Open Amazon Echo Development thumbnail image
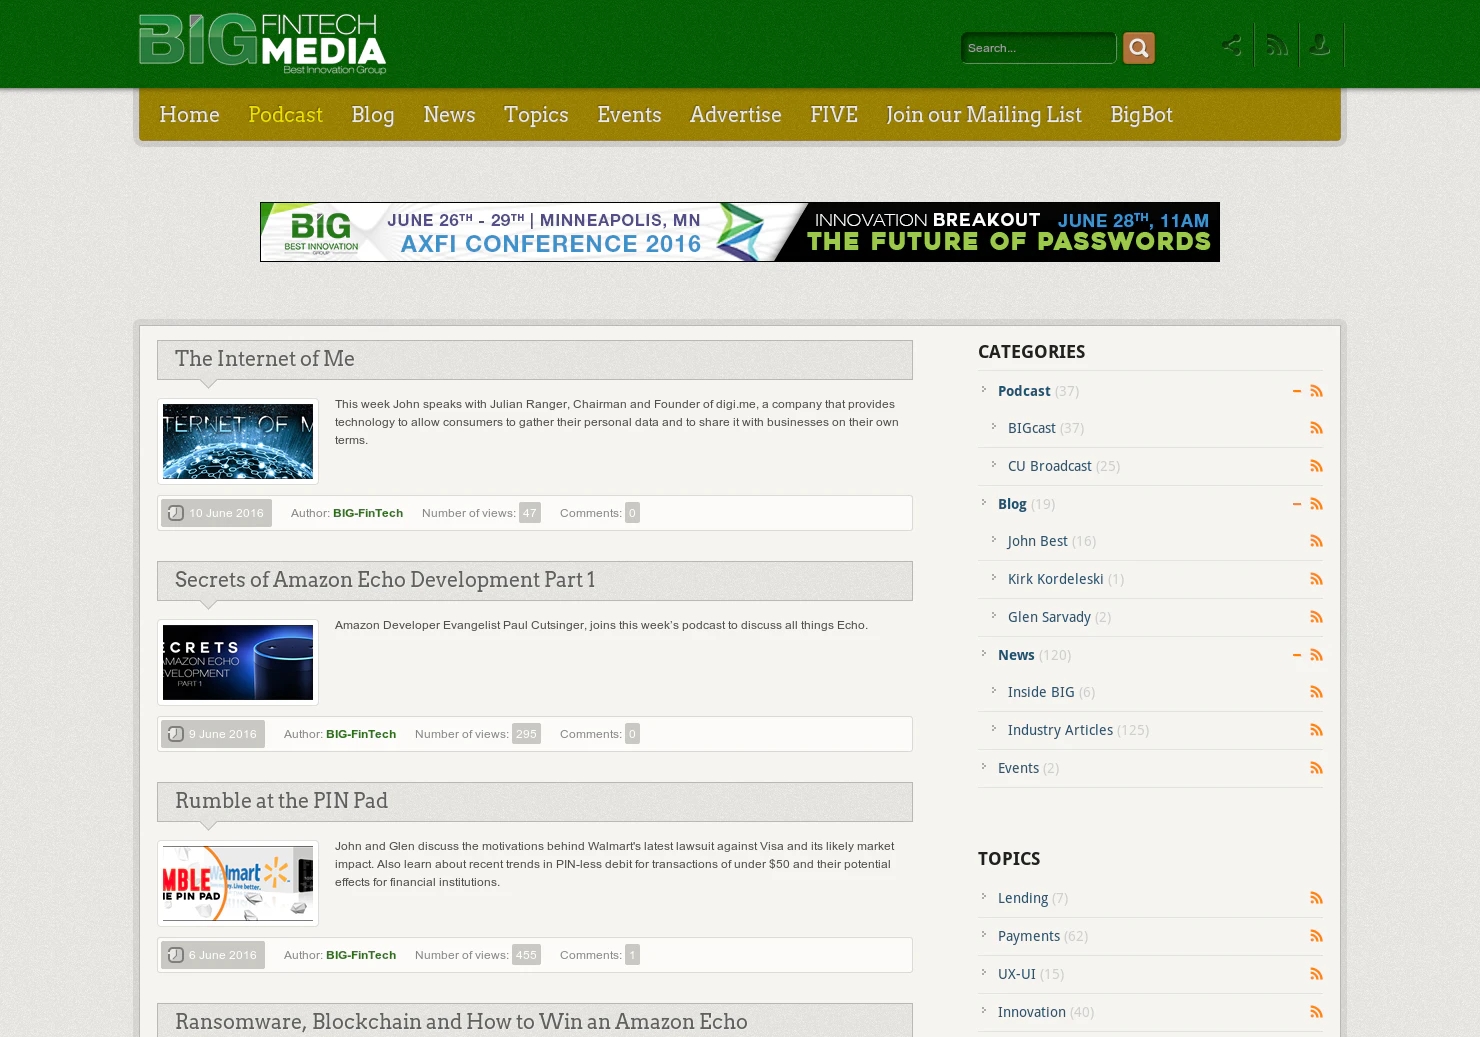The width and height of the screenshot is (1480, 1037). click(x=238, y=663)
